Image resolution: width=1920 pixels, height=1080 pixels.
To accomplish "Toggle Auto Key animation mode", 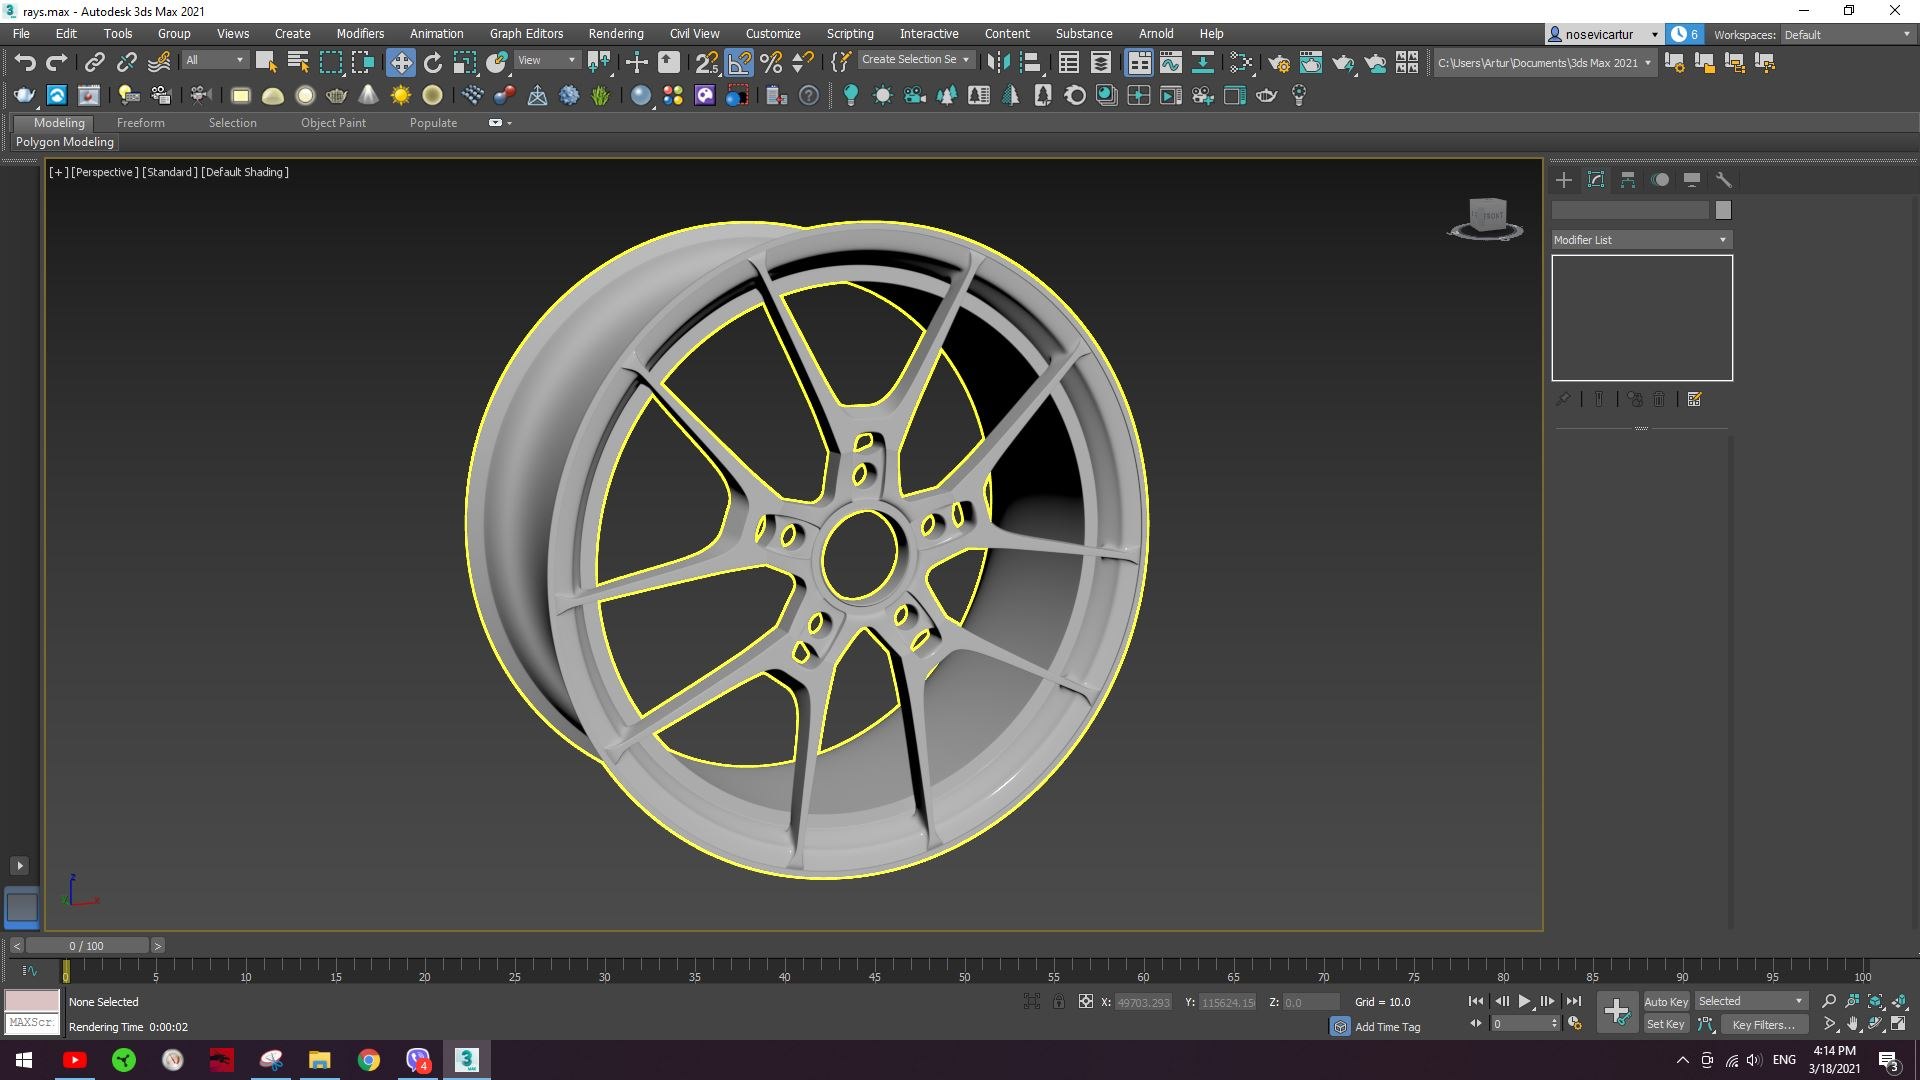I will coord(1665,1001).
